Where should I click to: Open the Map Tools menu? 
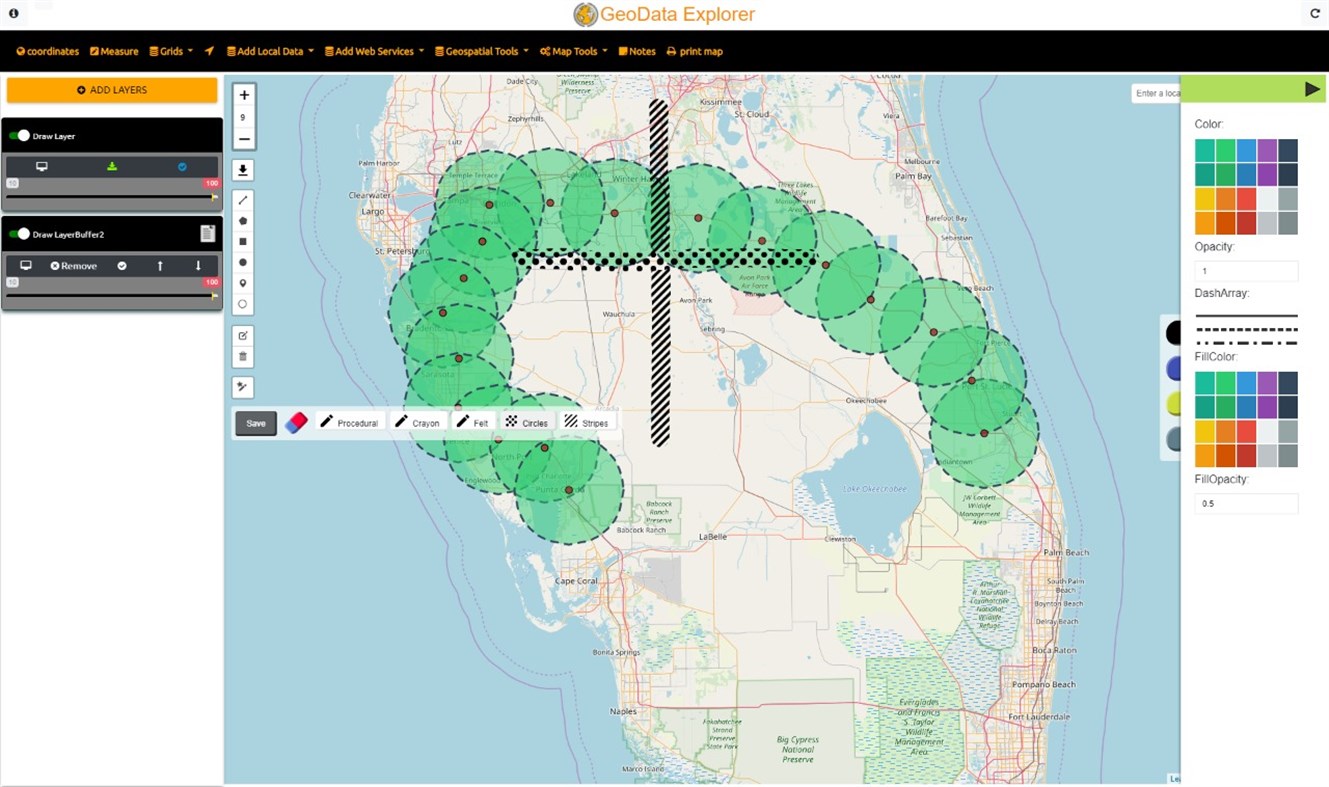pyautogui.click(x=572, y=51)
